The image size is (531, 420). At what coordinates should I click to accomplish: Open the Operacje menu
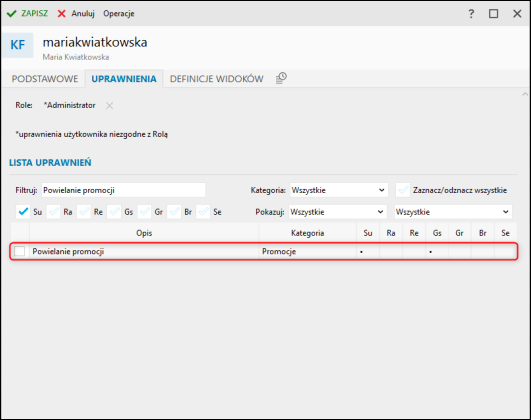coord(119,14)
